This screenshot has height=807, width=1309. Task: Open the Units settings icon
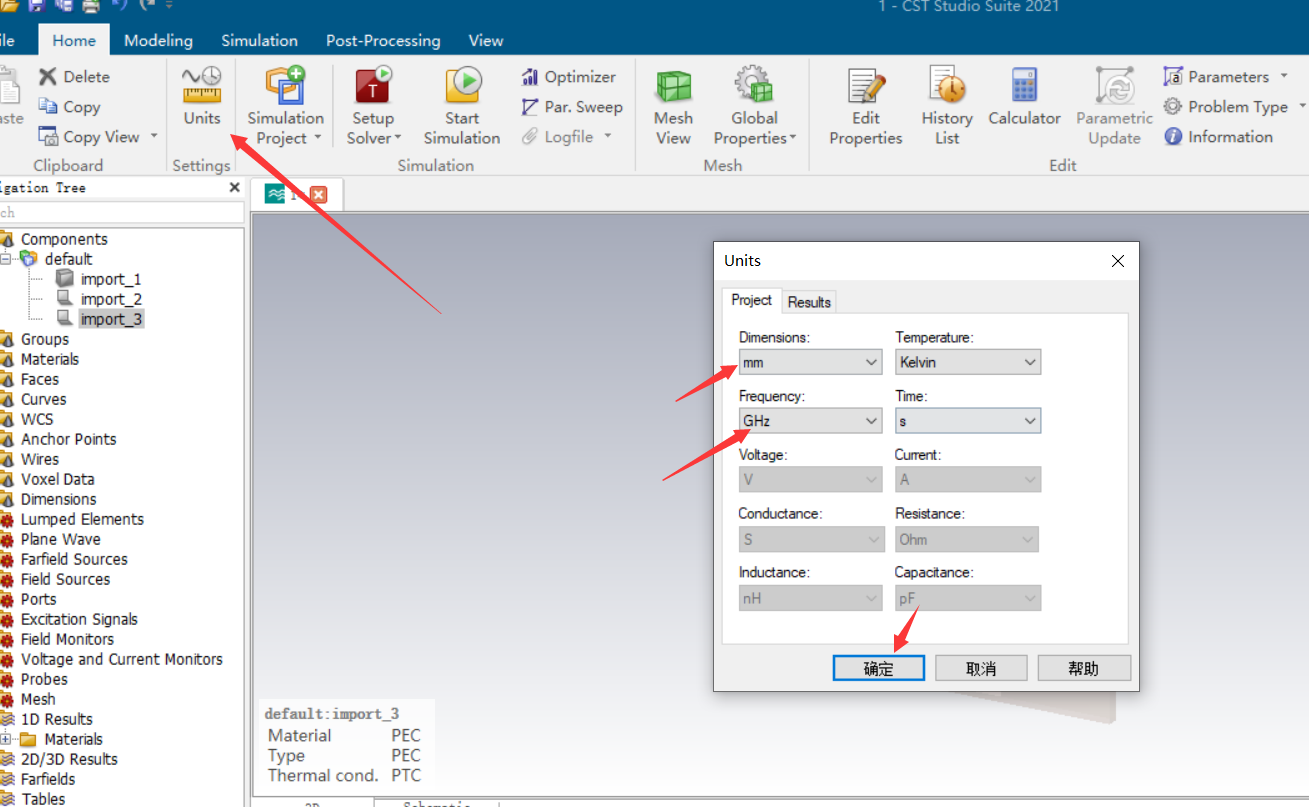[x=202, y=96]
